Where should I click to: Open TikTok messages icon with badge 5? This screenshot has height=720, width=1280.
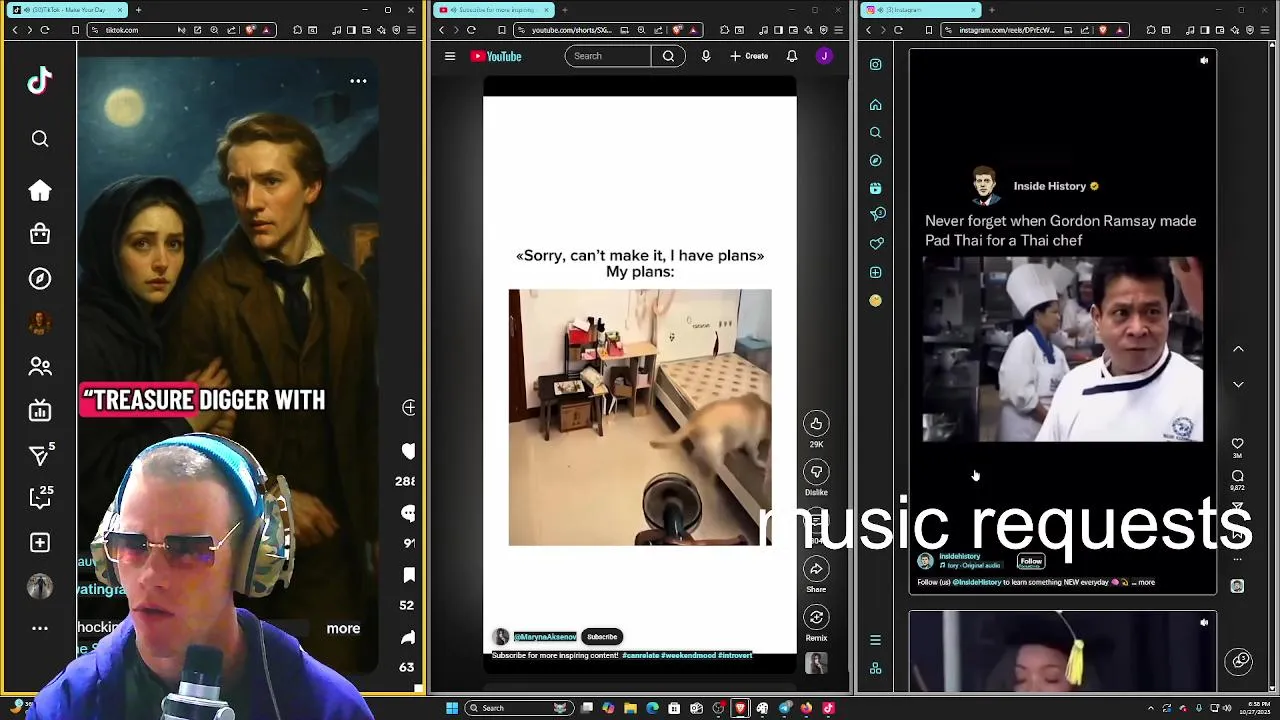pyautogui.click(x=40, y=455)
